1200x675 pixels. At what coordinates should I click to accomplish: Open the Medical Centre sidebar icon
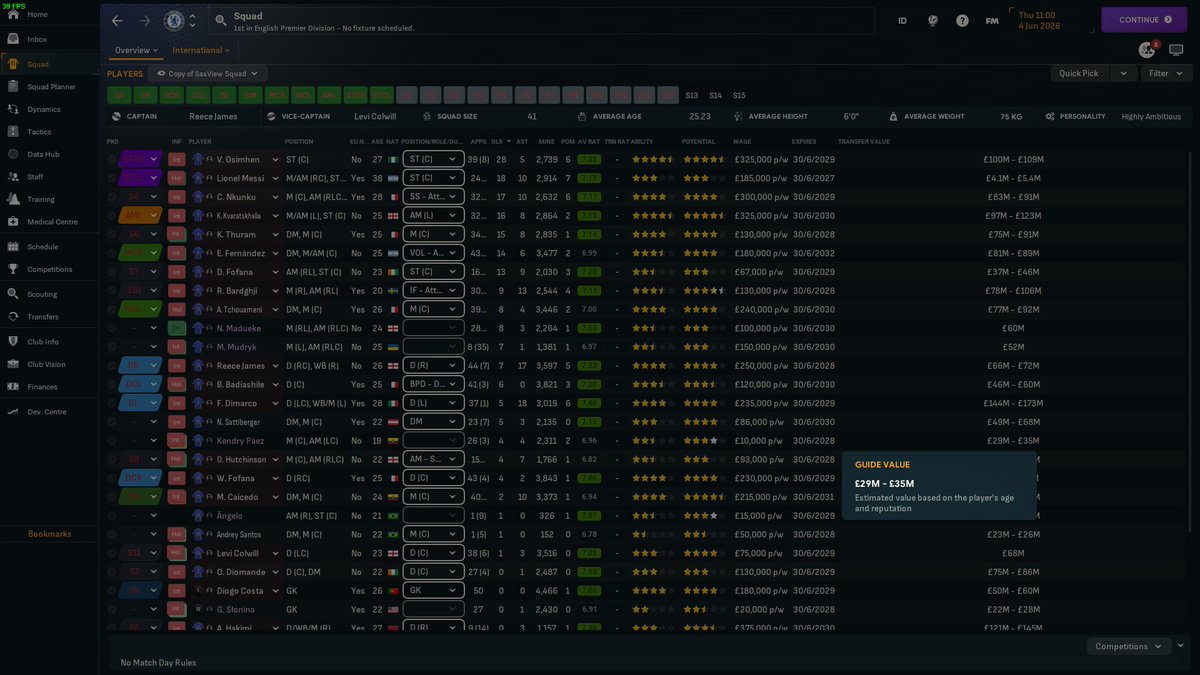(13, 221)
